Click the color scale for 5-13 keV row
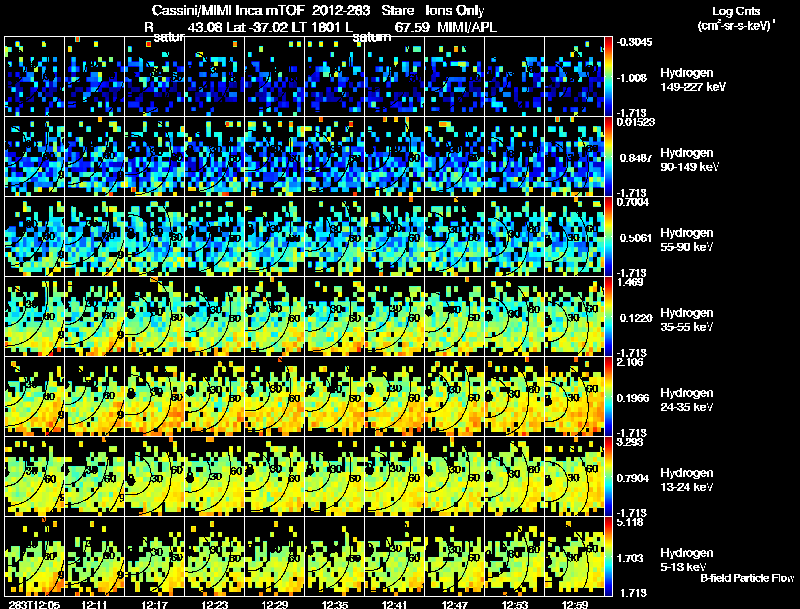 608,556
